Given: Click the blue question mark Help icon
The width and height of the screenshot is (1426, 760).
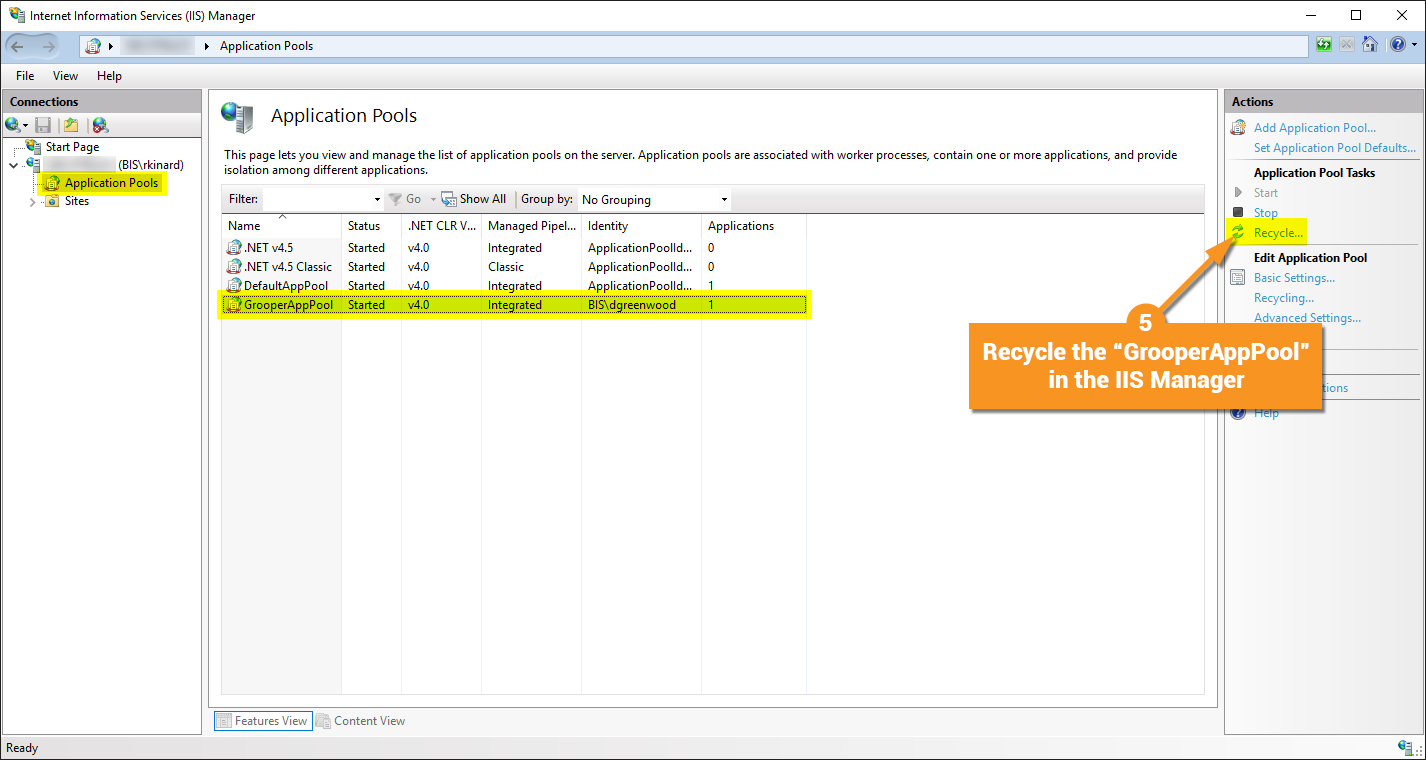Looking at the screenshot, I should 1396,45.
